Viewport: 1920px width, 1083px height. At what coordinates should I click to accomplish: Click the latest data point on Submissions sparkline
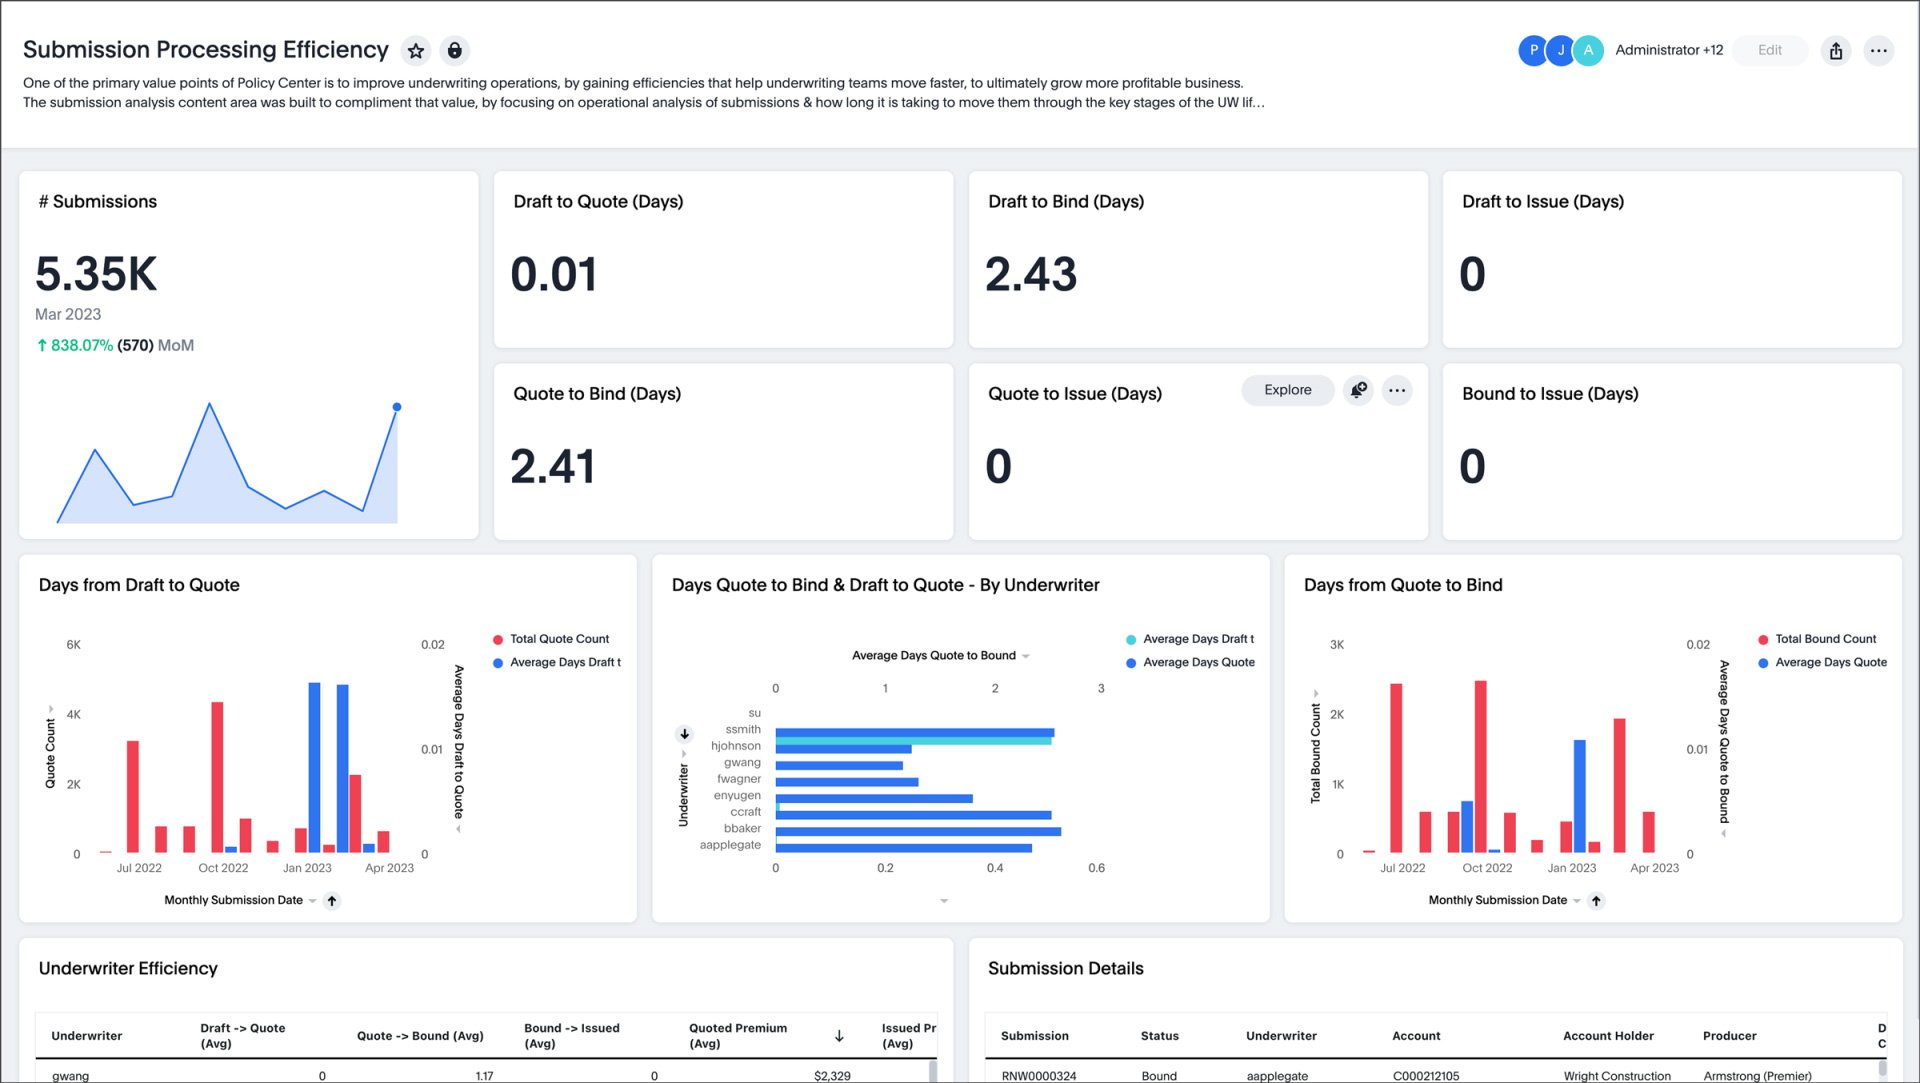click(397, 407)
